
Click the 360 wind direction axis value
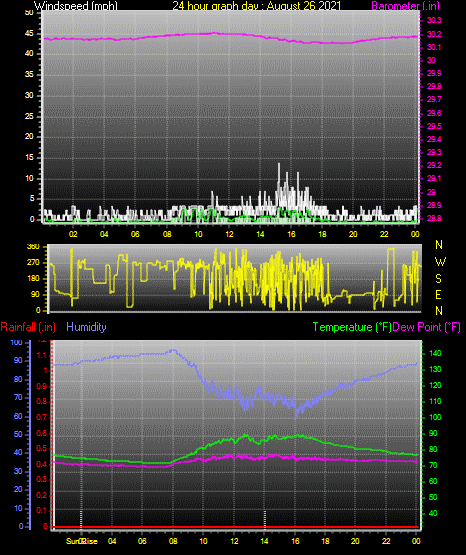(33, 247)
